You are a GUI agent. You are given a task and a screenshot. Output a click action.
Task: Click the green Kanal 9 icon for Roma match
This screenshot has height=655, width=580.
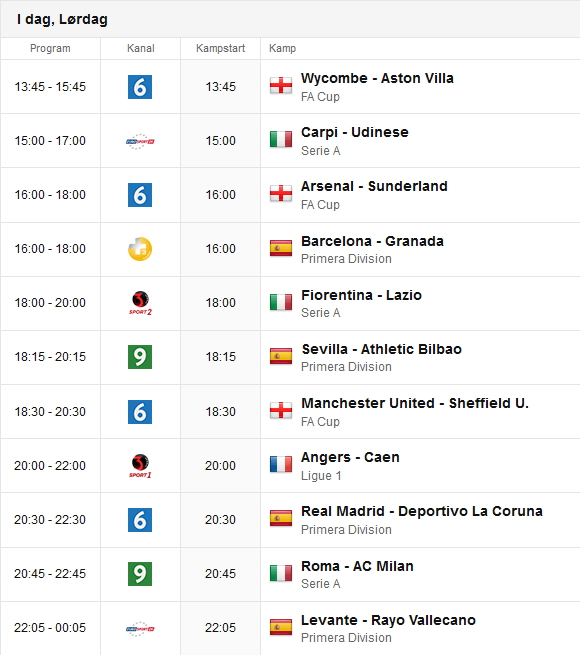(140, 574)
